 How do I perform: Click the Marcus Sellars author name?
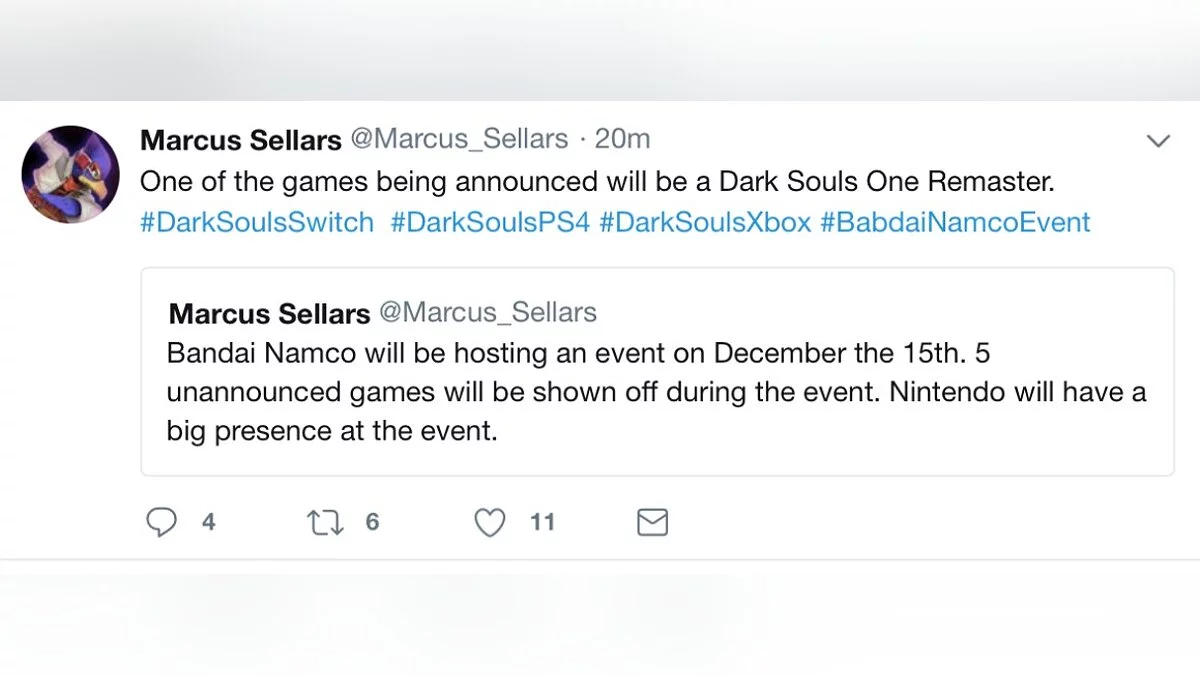click(x=240, y=140)
